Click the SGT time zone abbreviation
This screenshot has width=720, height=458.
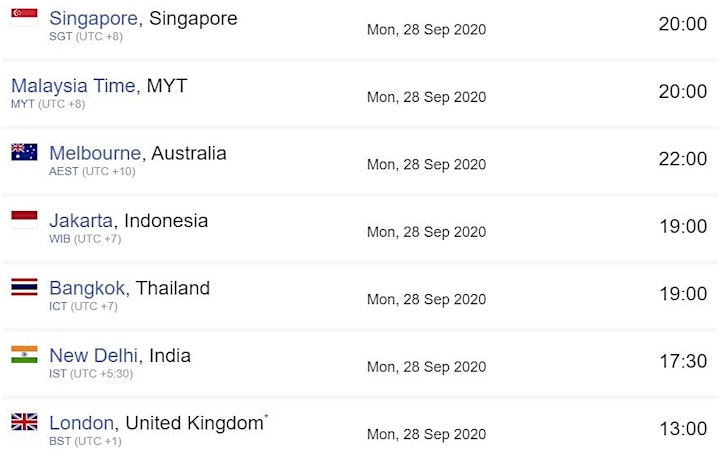(x=61, y=36)
